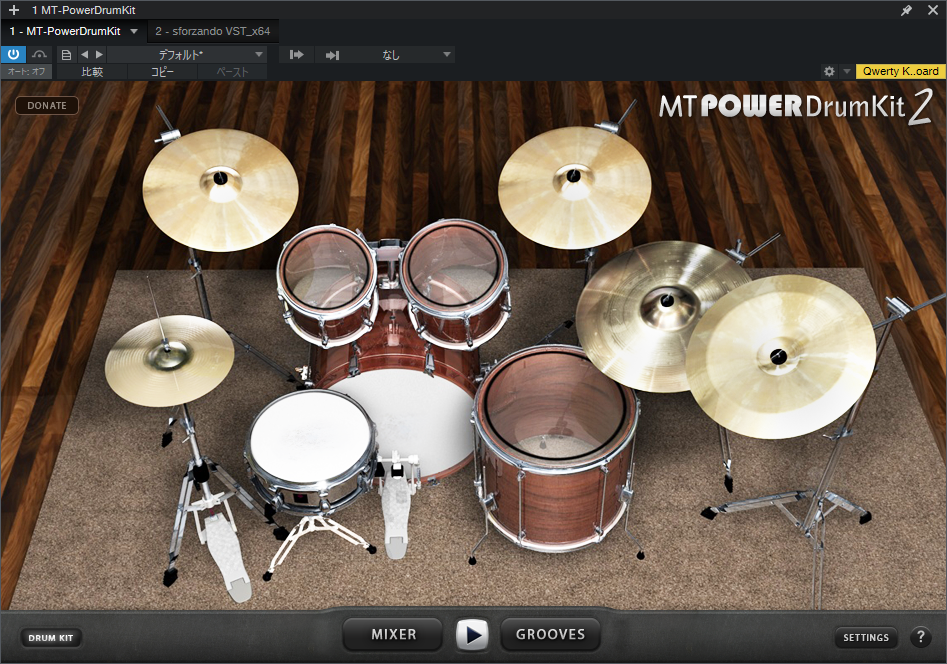Hit the left crash cymbal
The height and width of the screenshot is (664, 947).
click(220, 190)
